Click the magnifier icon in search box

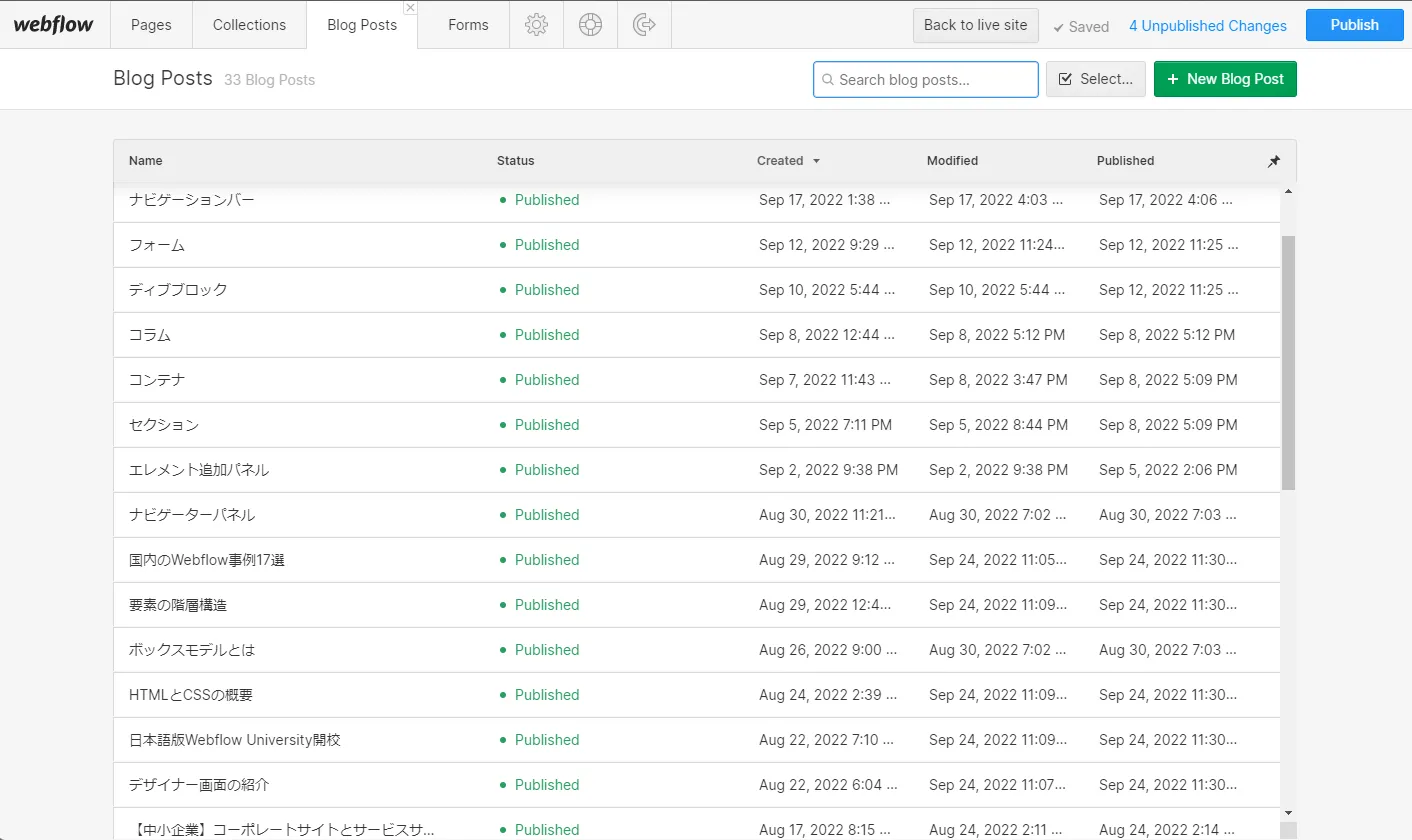[x=828, y=80]
